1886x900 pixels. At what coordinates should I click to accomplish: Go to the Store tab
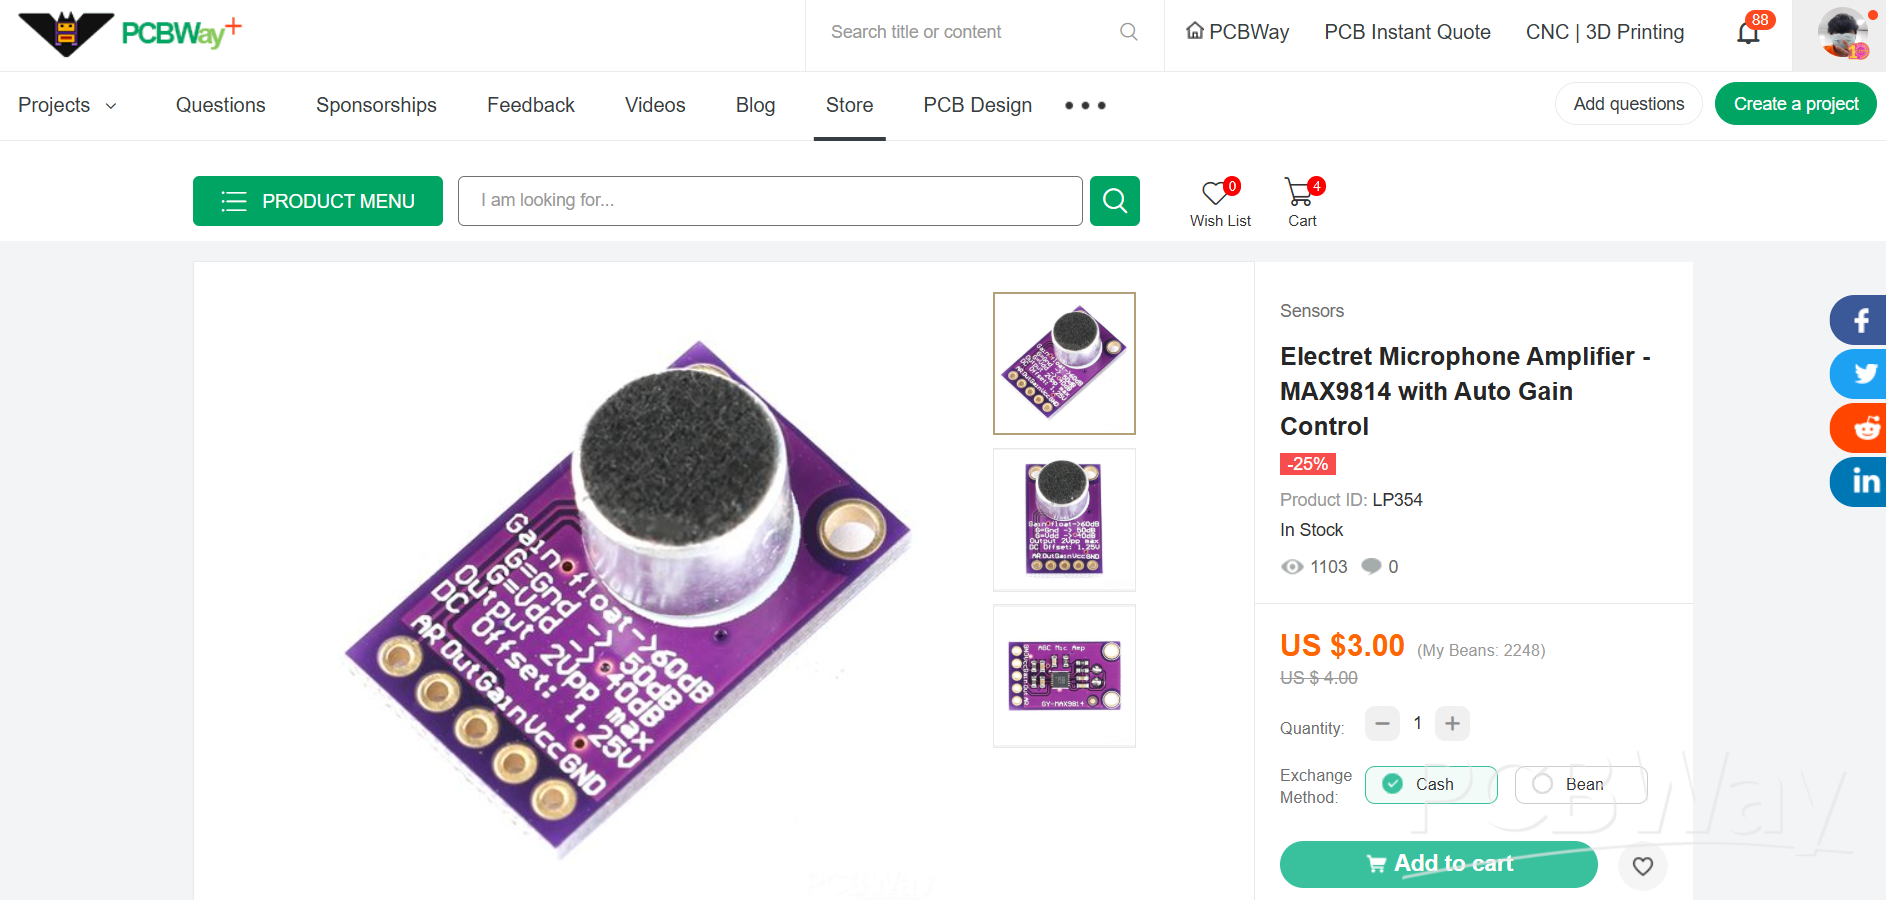point(849,105)
